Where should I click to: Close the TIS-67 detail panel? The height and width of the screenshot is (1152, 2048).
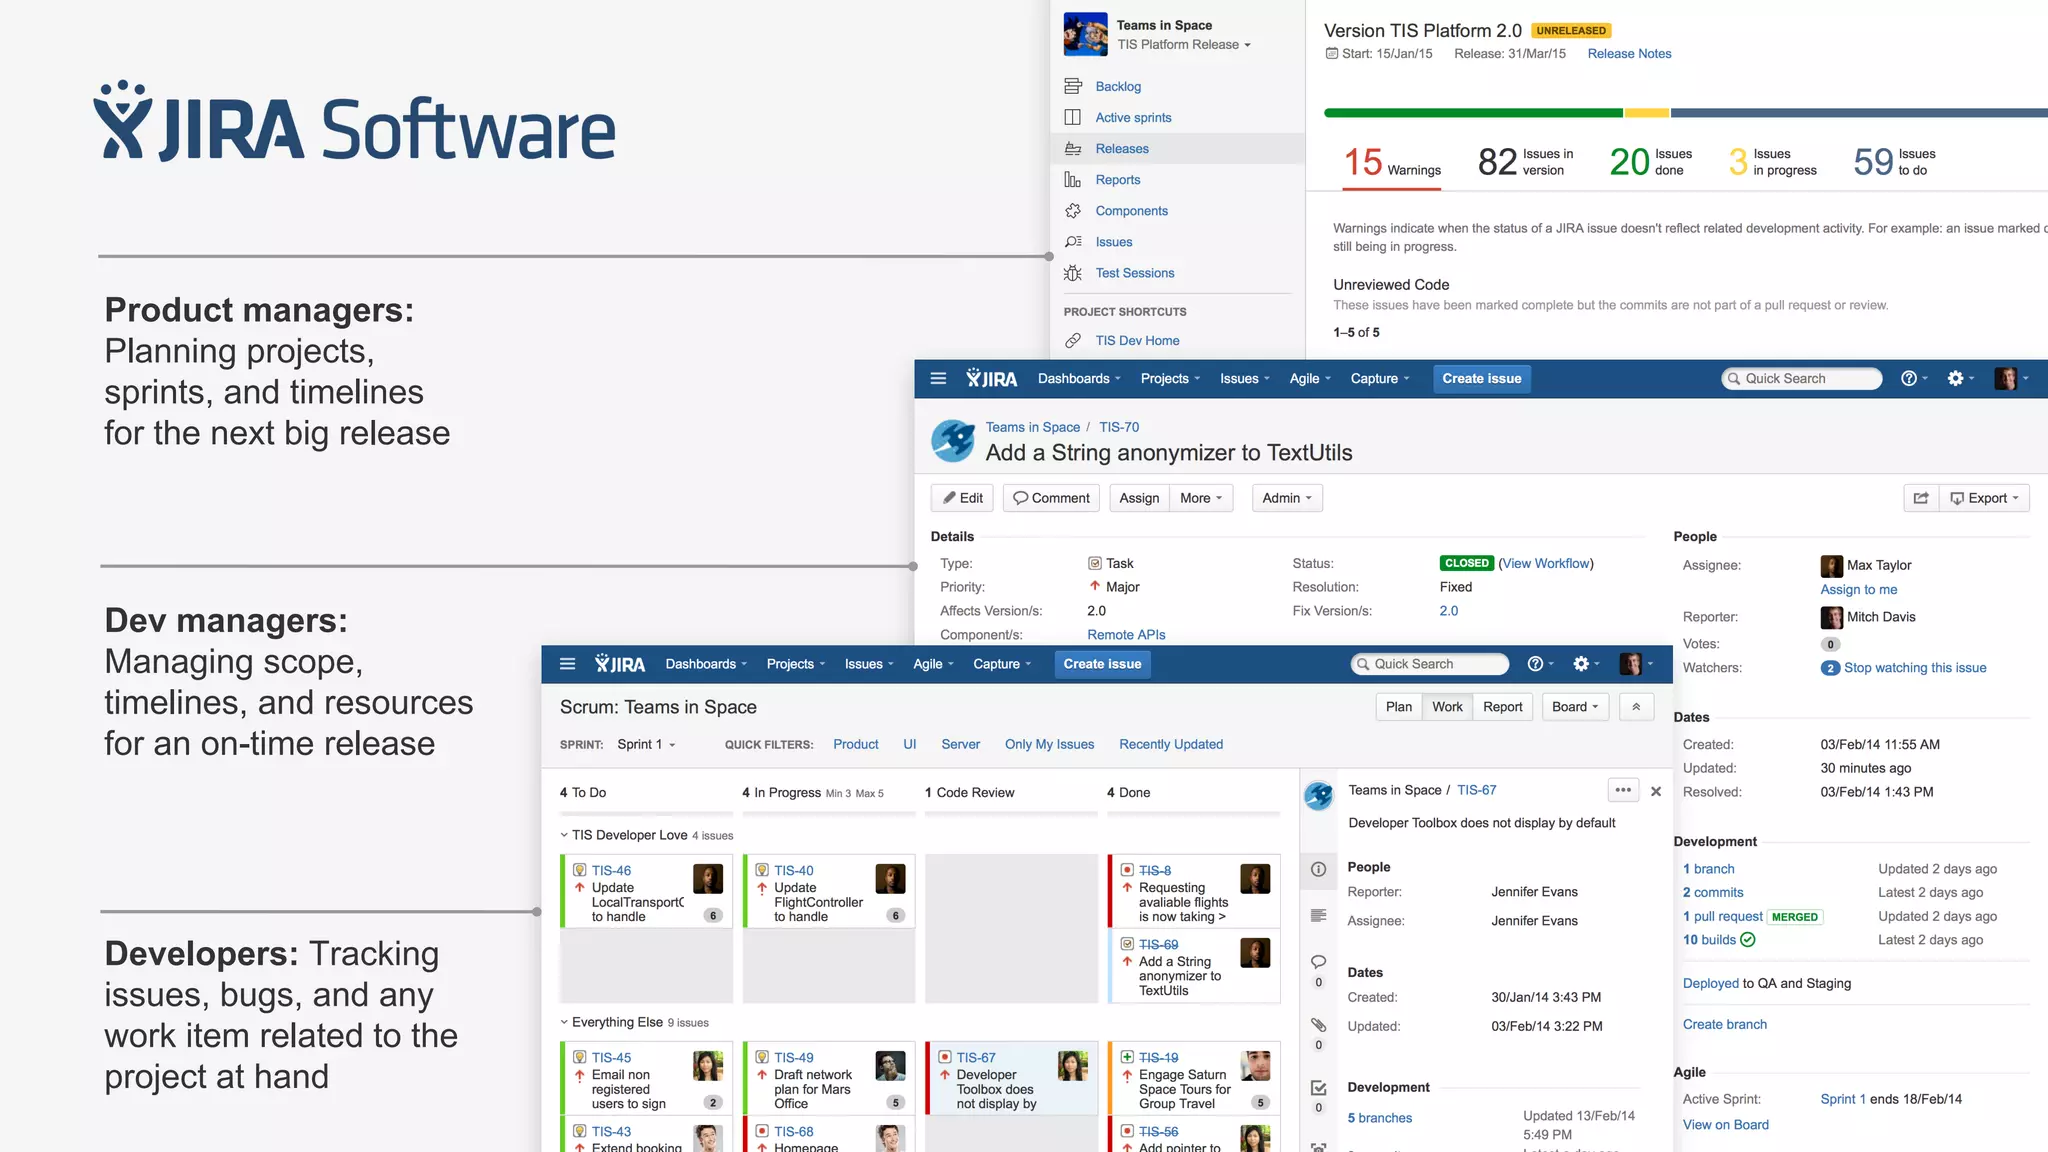tap(1656, 791)
